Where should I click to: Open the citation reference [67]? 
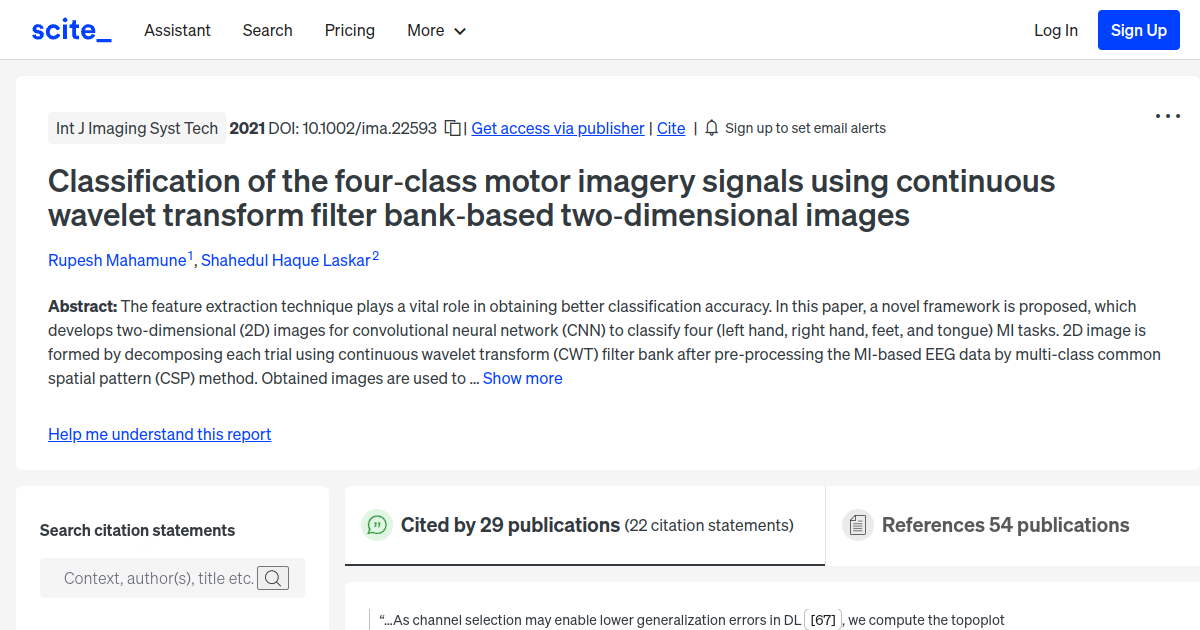click(823, 619)
